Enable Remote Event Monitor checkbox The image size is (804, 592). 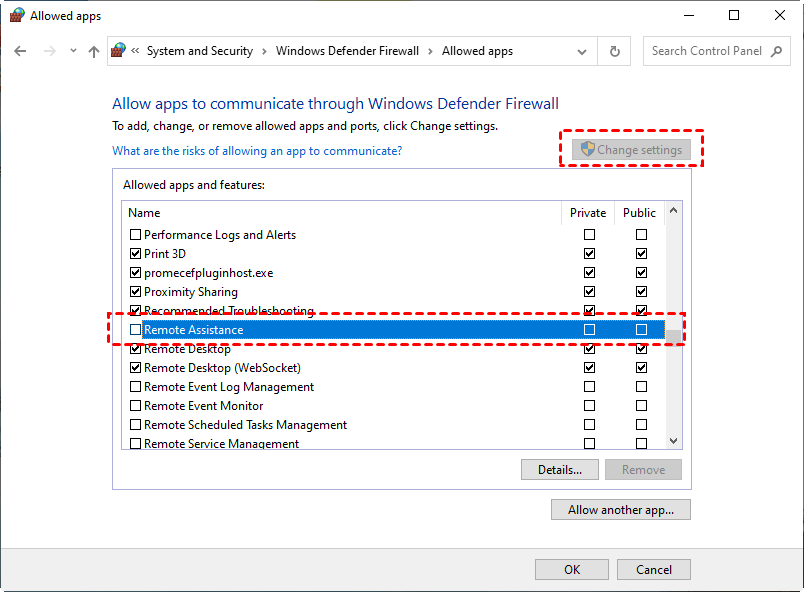coord(135,405)
